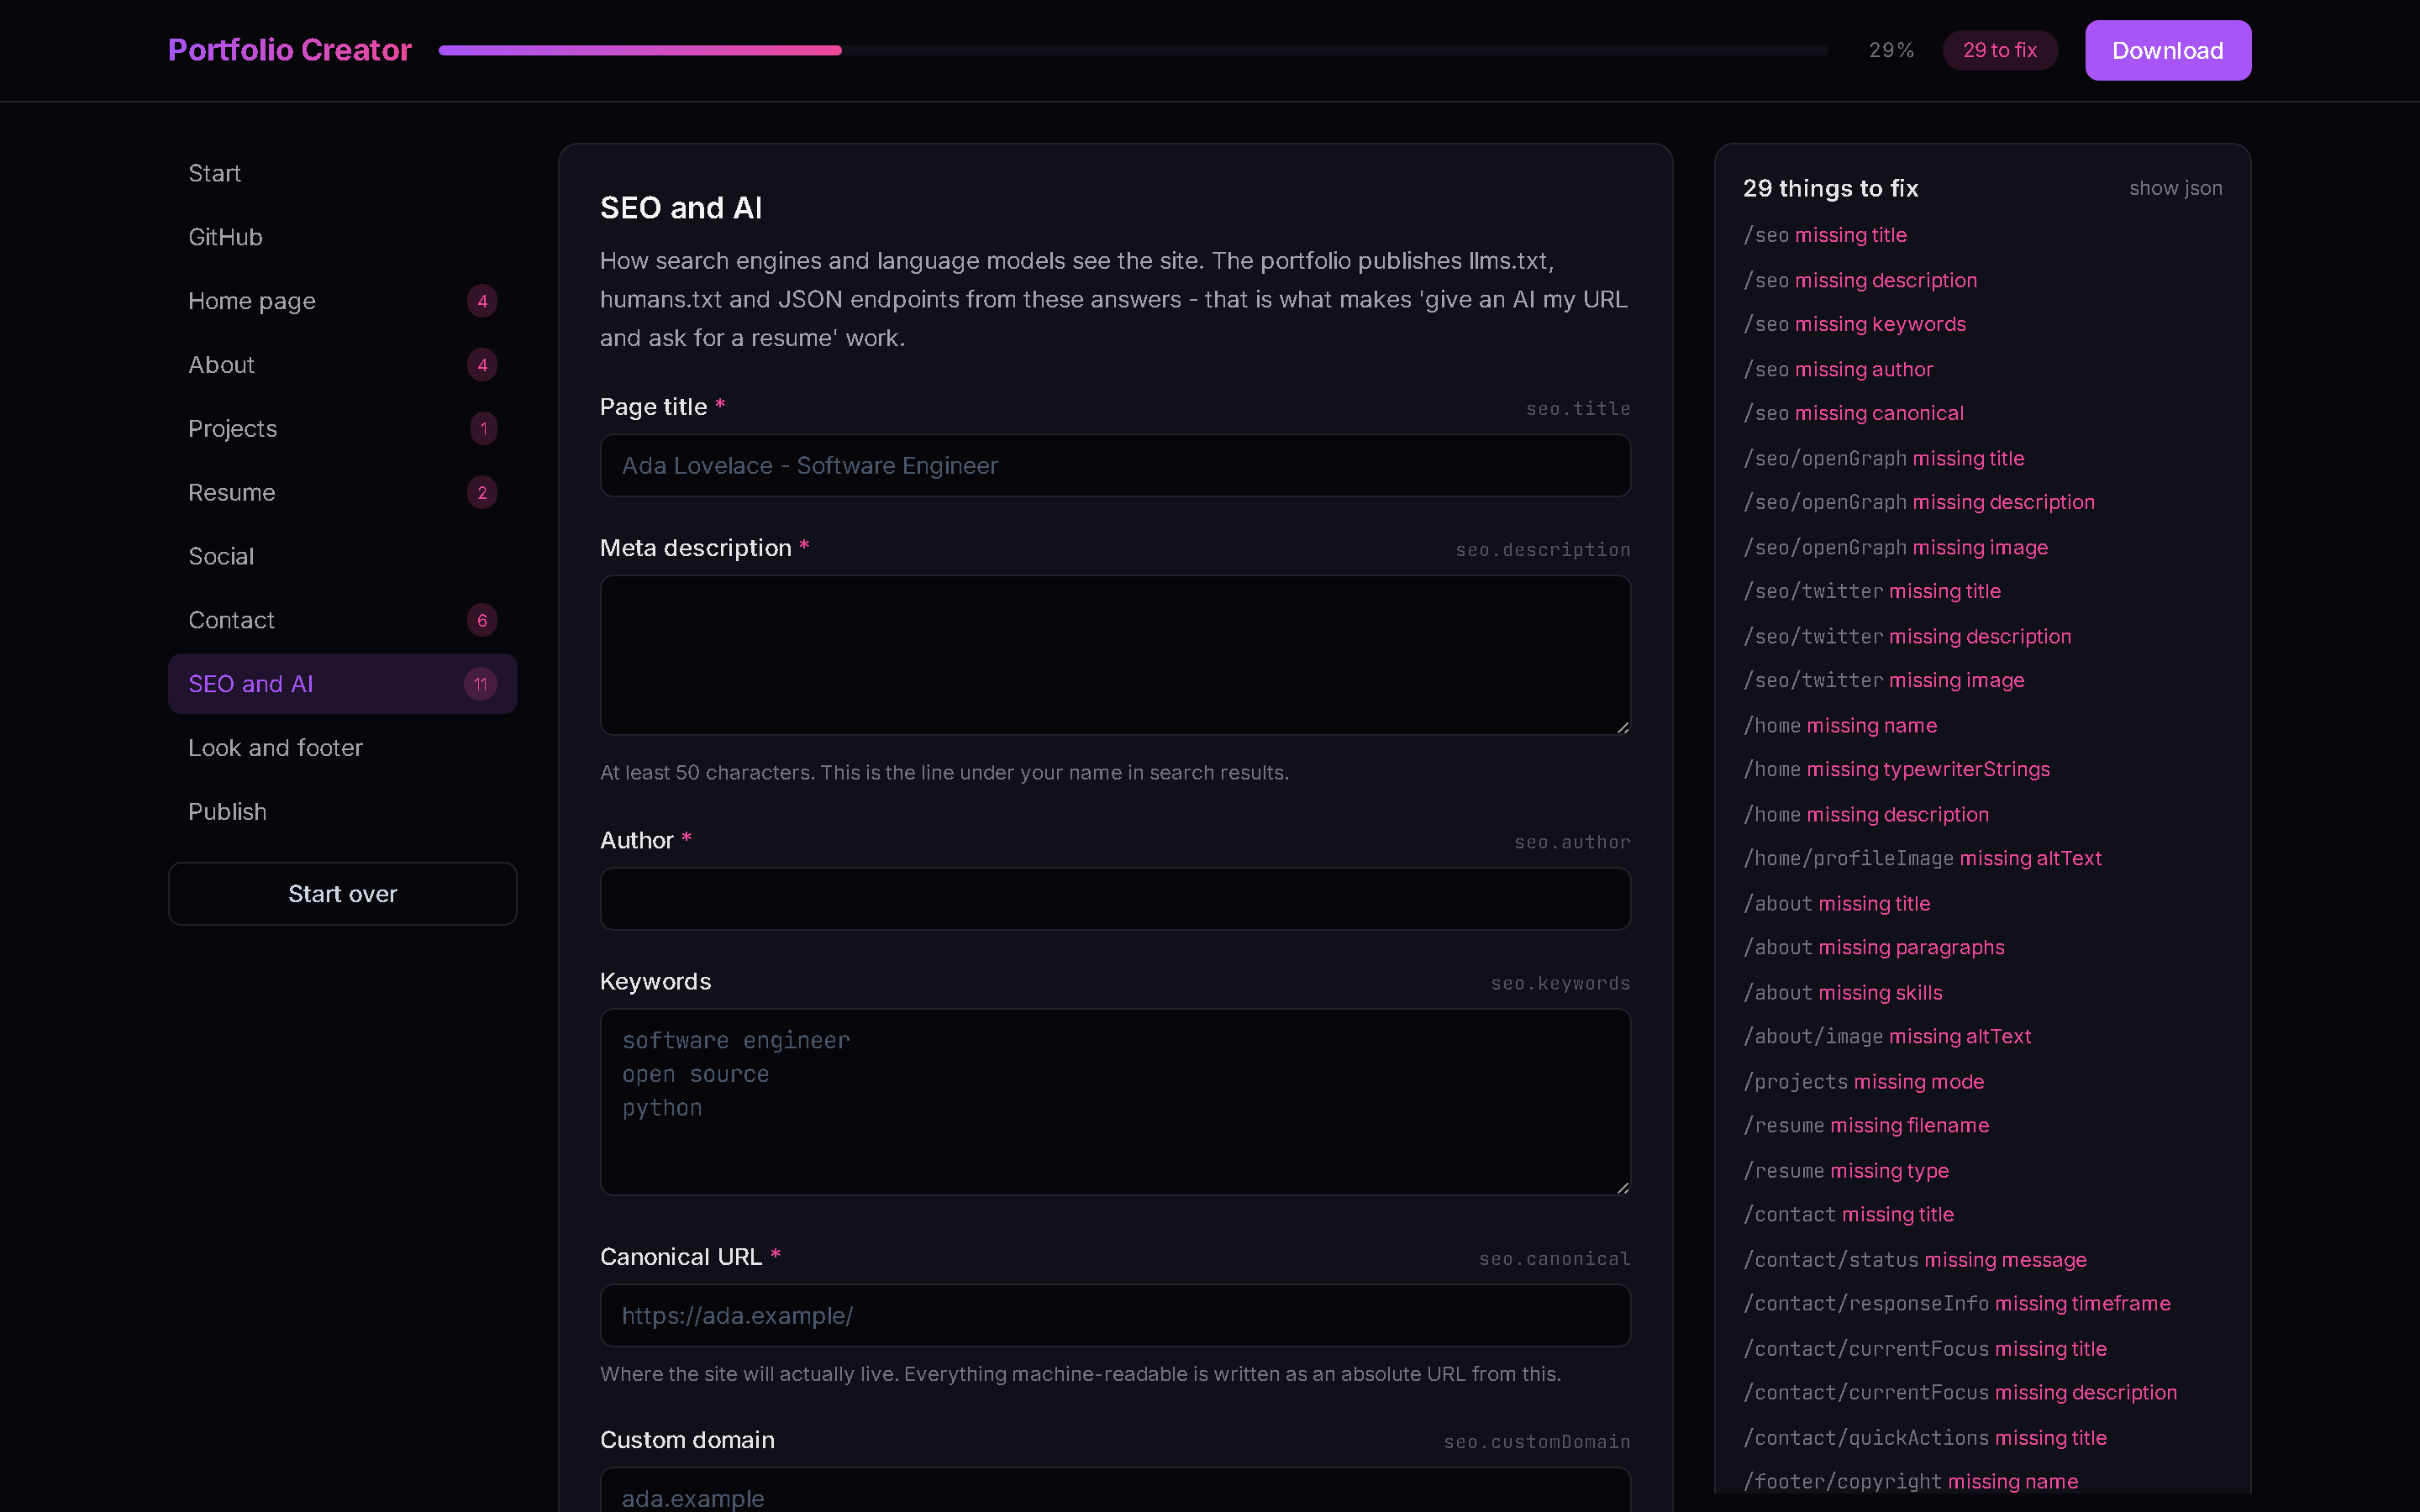This screenshot has width=2420, height=1512.
Task: Click the 29 to fix badge
Action: click(x=1999, y=50)
